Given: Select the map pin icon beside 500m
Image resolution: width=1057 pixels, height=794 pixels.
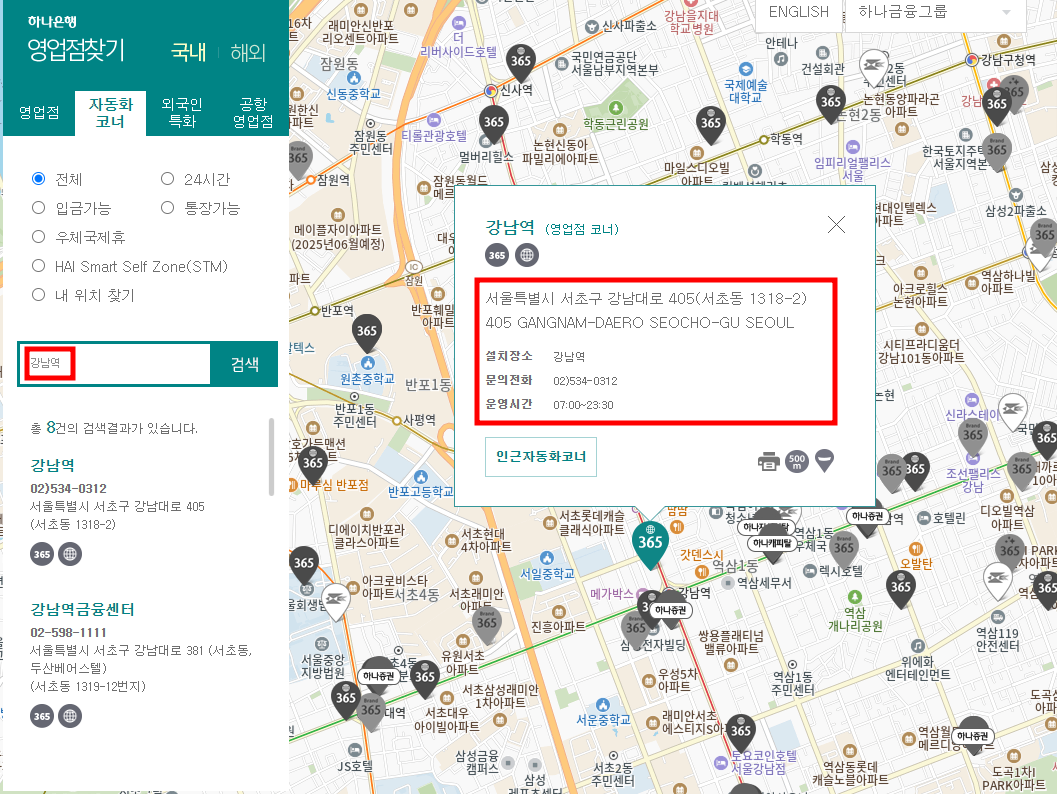Looking at the screenshot, I should point(825,461).
